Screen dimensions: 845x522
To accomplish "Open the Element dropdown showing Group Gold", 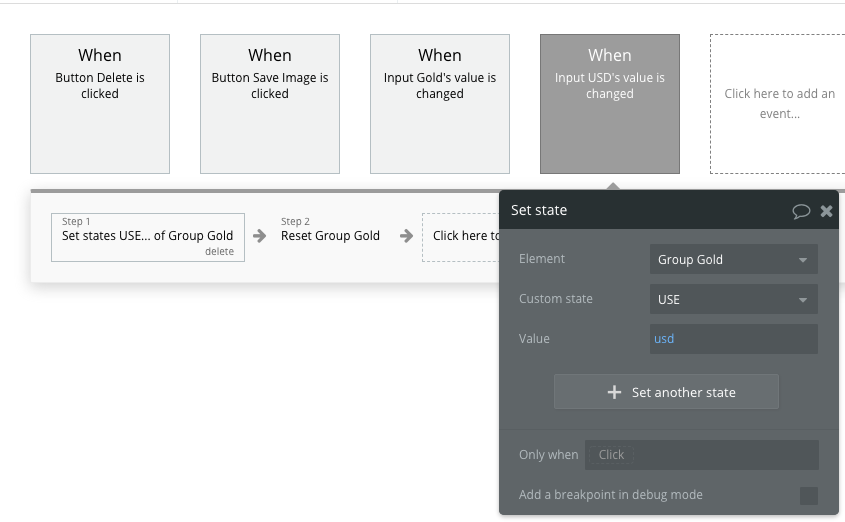I will tap(733, 260).
